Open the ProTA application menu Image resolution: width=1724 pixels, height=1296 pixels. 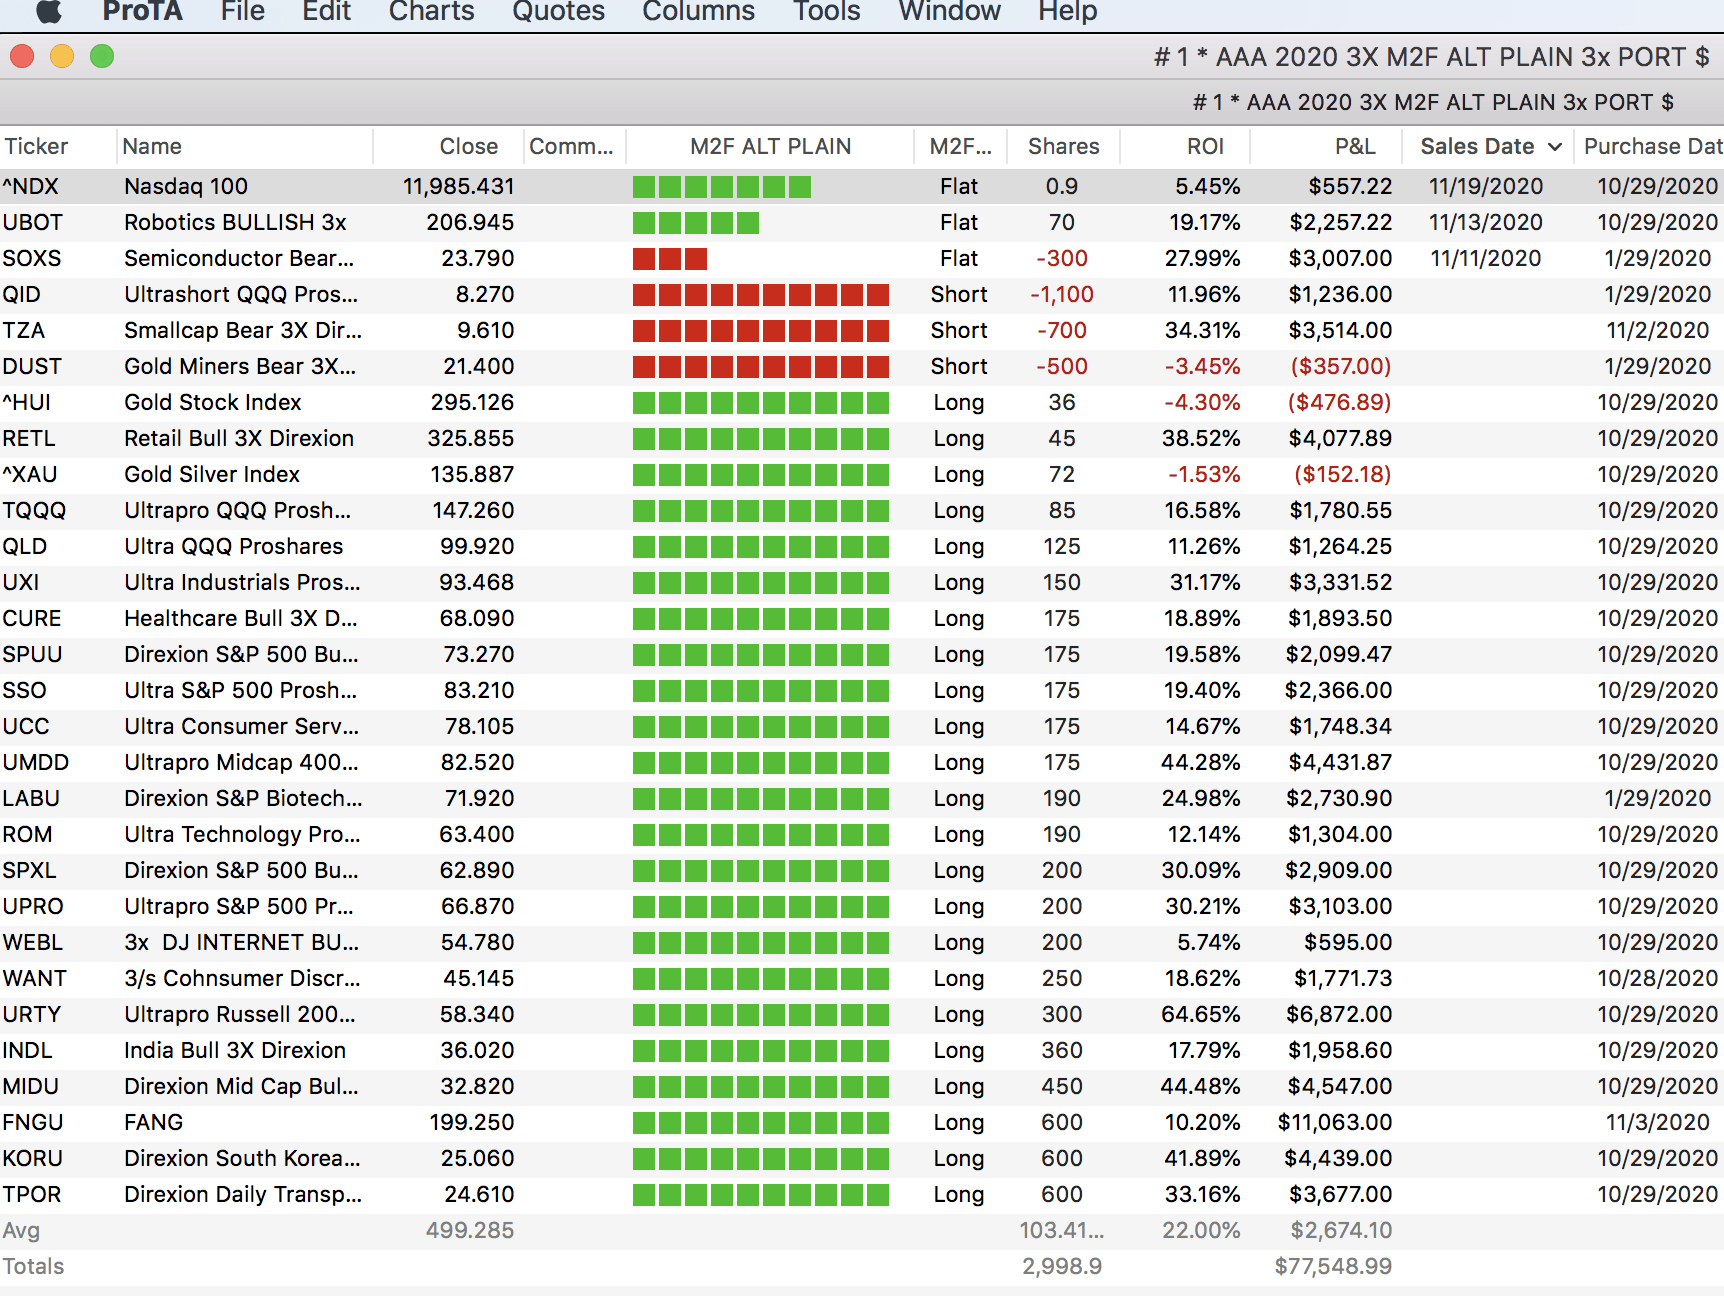142,11
